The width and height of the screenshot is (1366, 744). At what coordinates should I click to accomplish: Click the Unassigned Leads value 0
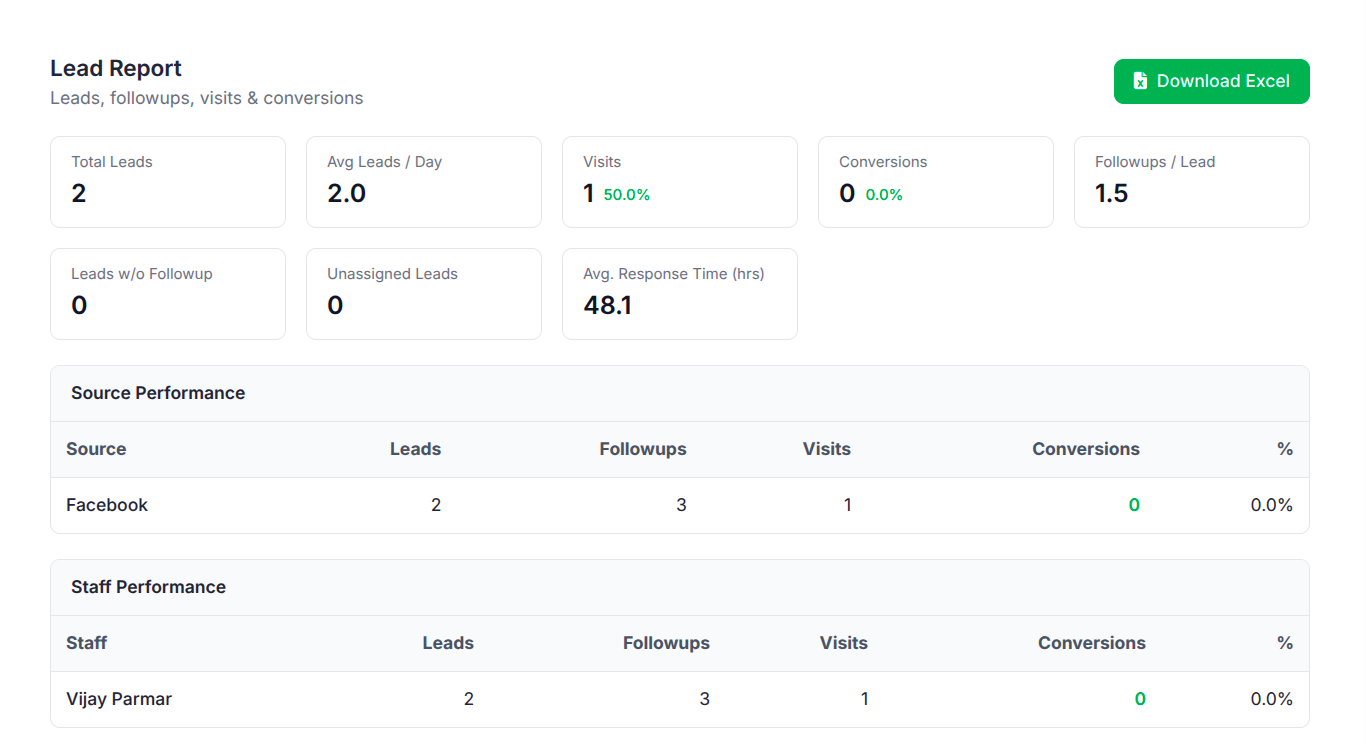tap(335, 305)
